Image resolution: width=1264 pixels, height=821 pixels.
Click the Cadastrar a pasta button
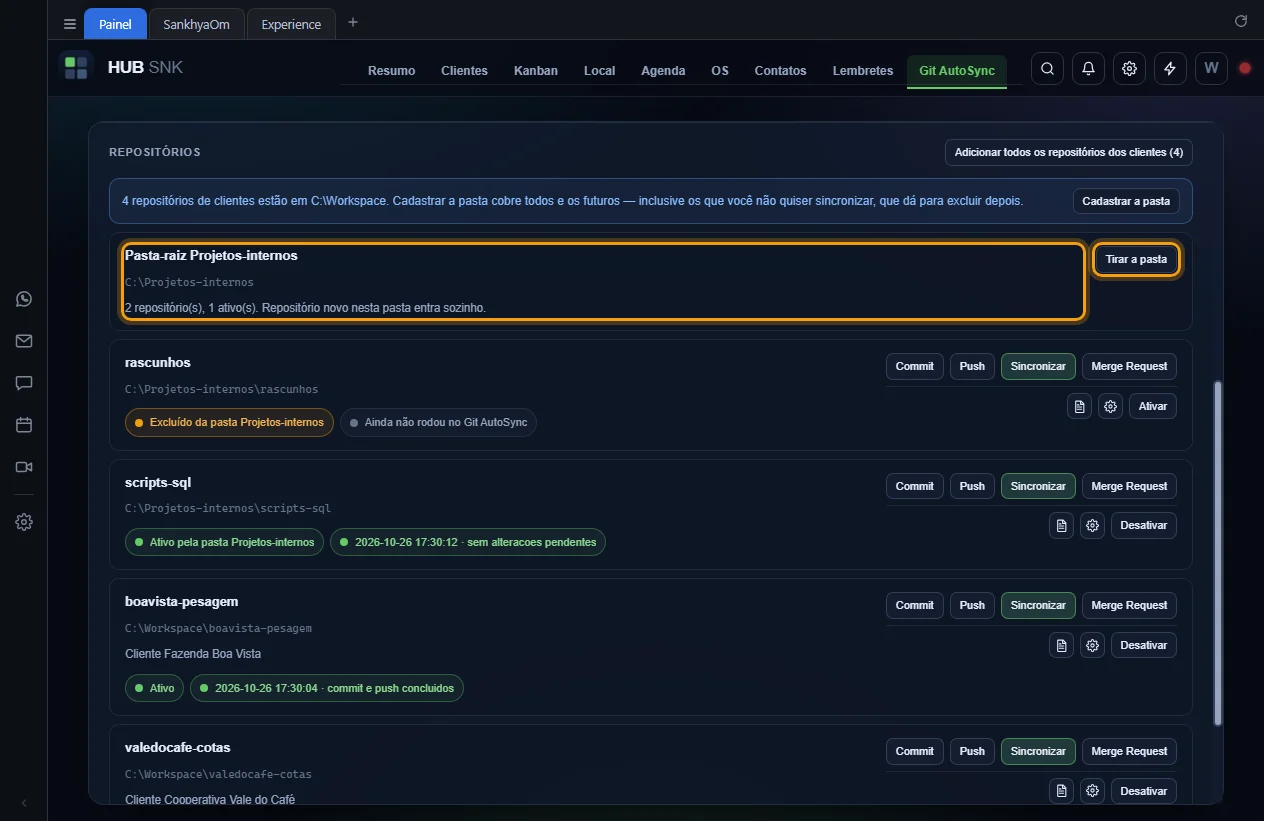pyautogui.click(x=1126, y=201)
